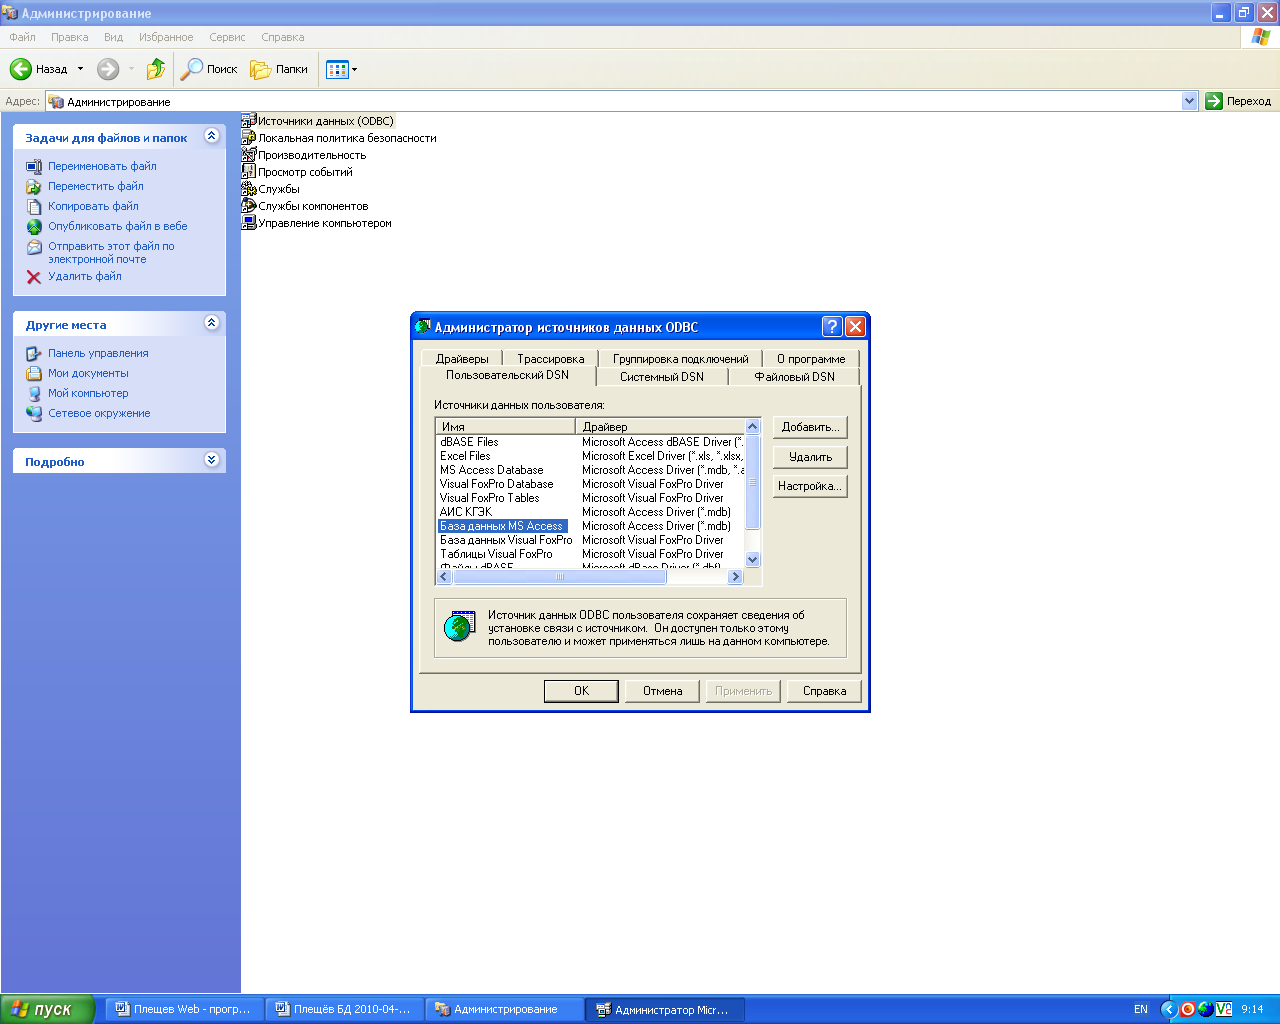
Task: Open the Вид menu
Action: click(x=114, y=37)
